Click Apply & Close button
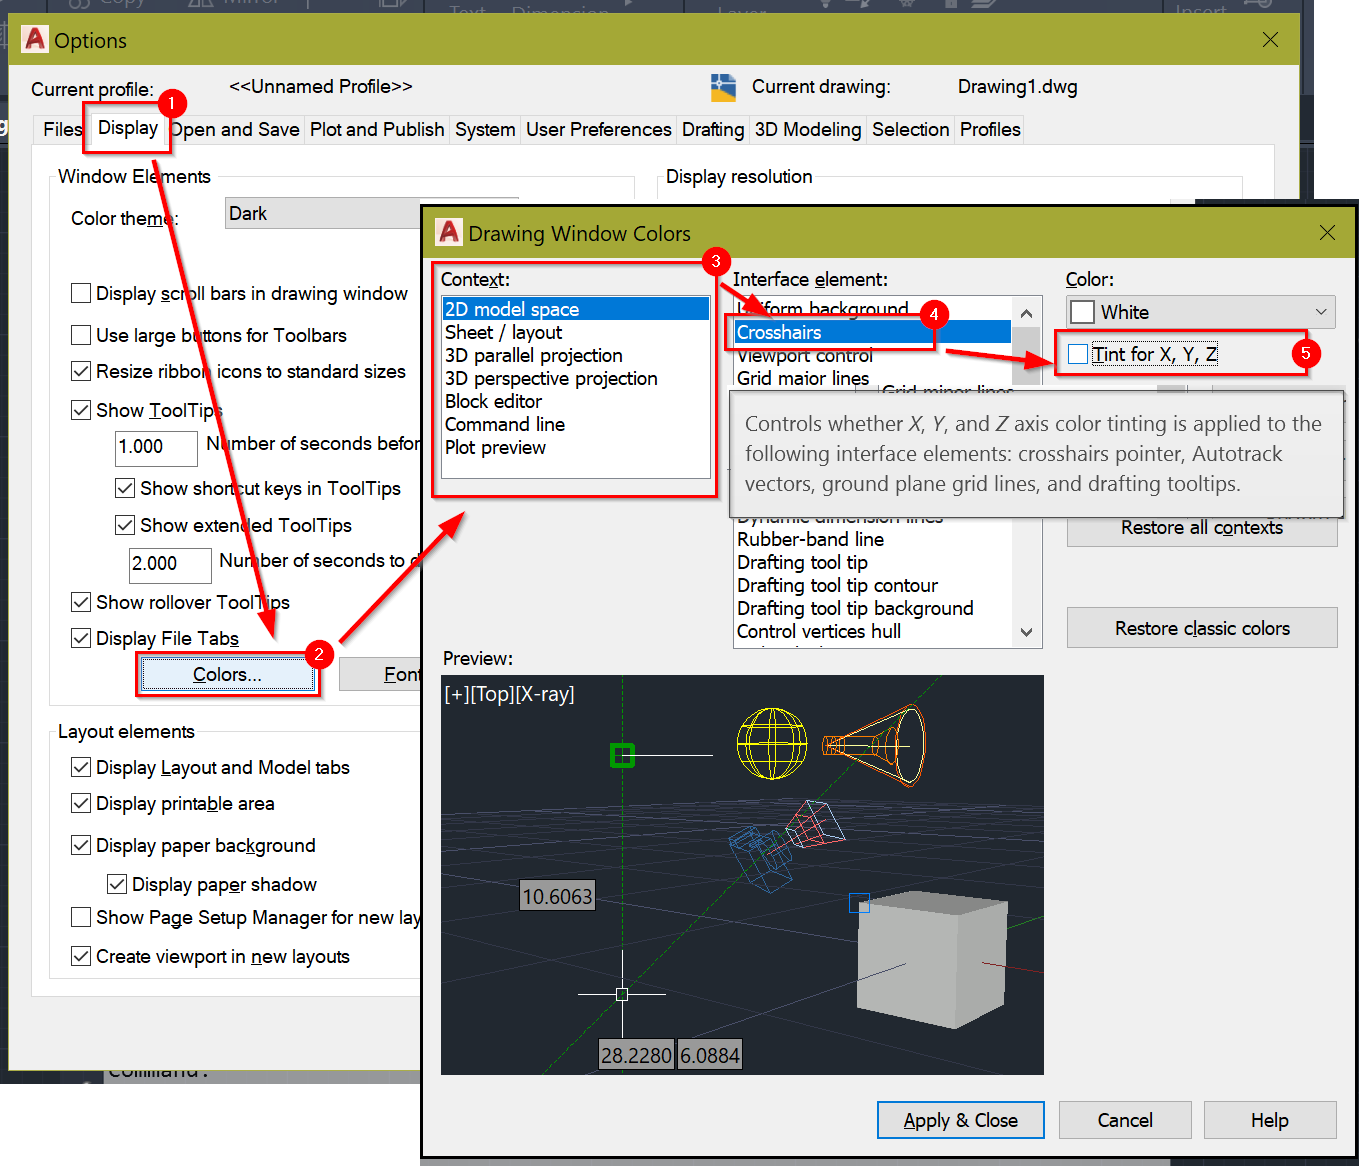 [960, 1120]
